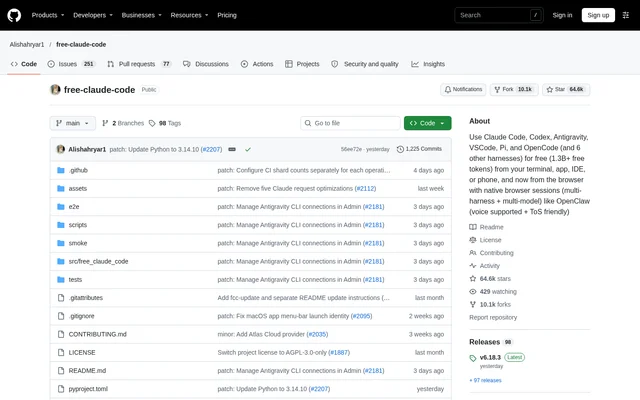Viewport: 640px width, 400px height.
Task: Go to the Pricing page
Action: pyautogui.click(x=227, y=15)
